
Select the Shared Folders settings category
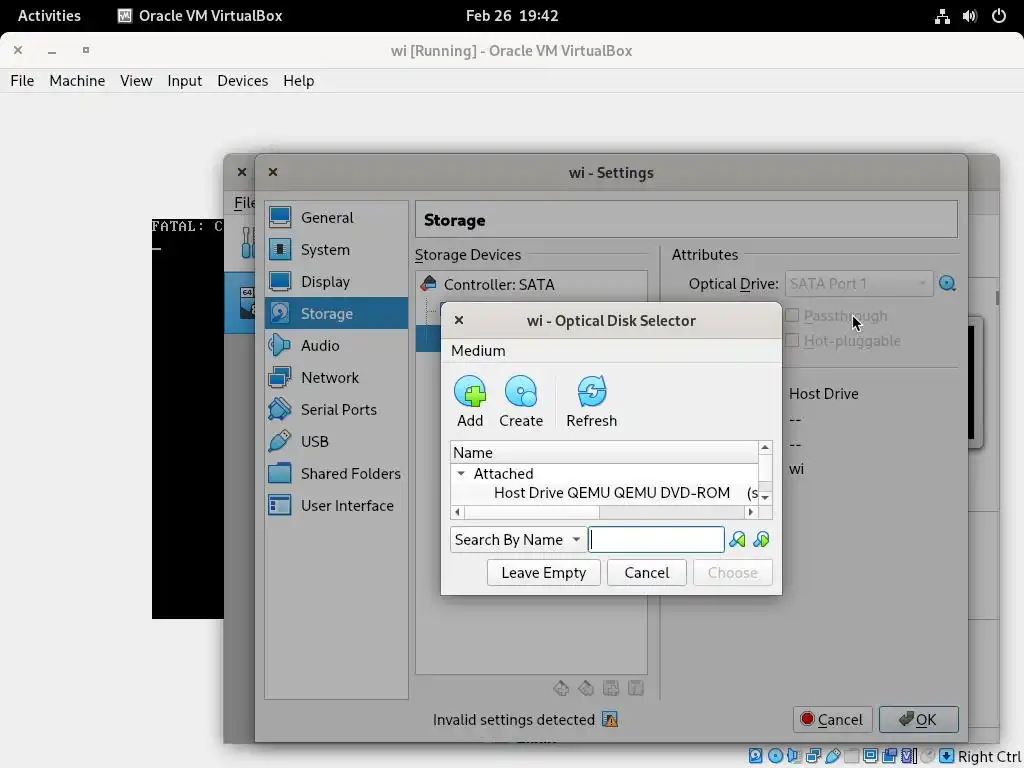[336, 473]
